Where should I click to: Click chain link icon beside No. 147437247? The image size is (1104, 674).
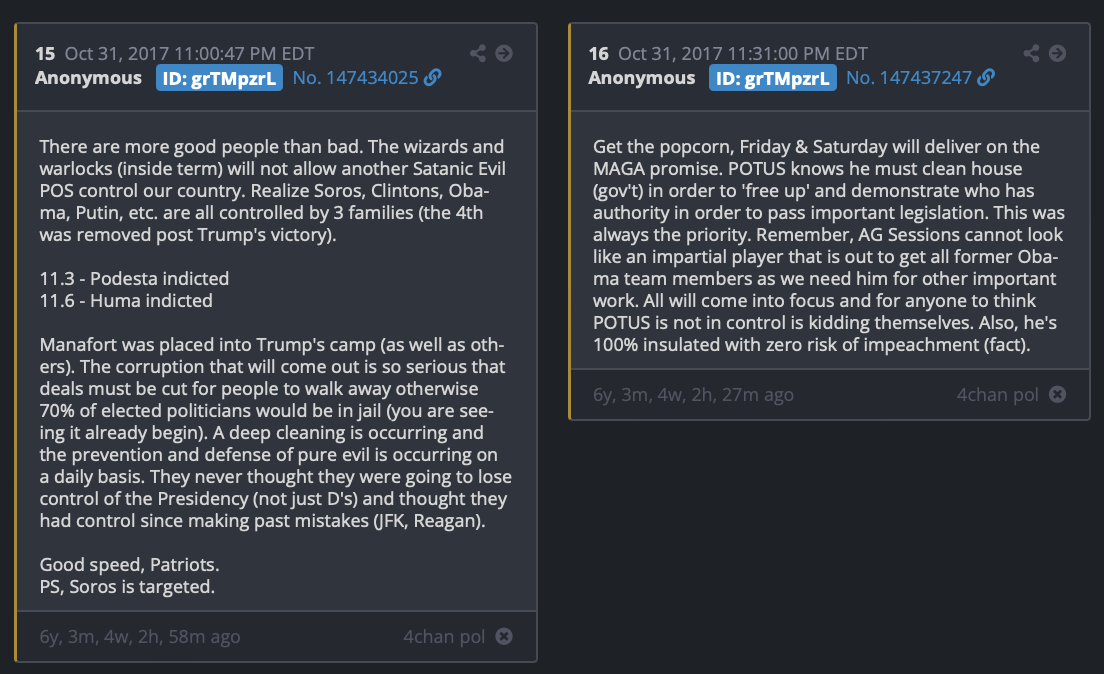pyautogui.click(x=986, y=78)
